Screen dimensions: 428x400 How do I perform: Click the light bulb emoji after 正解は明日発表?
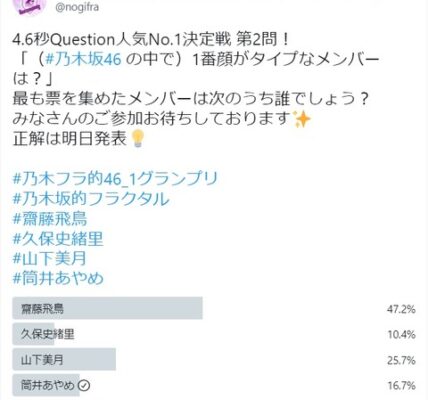137,139
